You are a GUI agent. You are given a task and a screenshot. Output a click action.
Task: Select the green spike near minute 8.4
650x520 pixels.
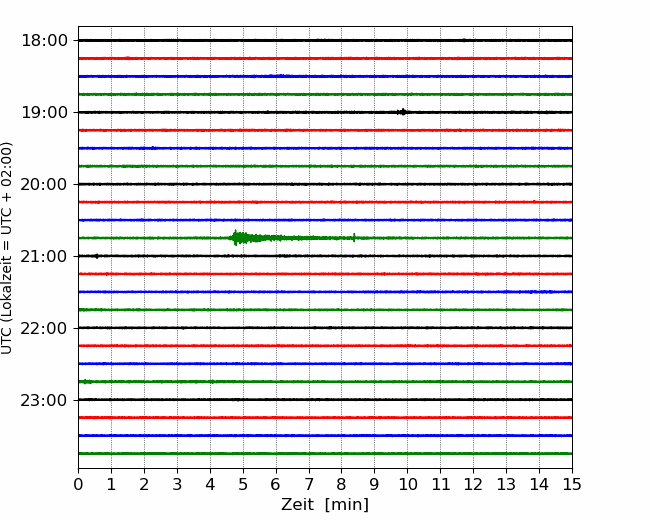tap(354, 238)
